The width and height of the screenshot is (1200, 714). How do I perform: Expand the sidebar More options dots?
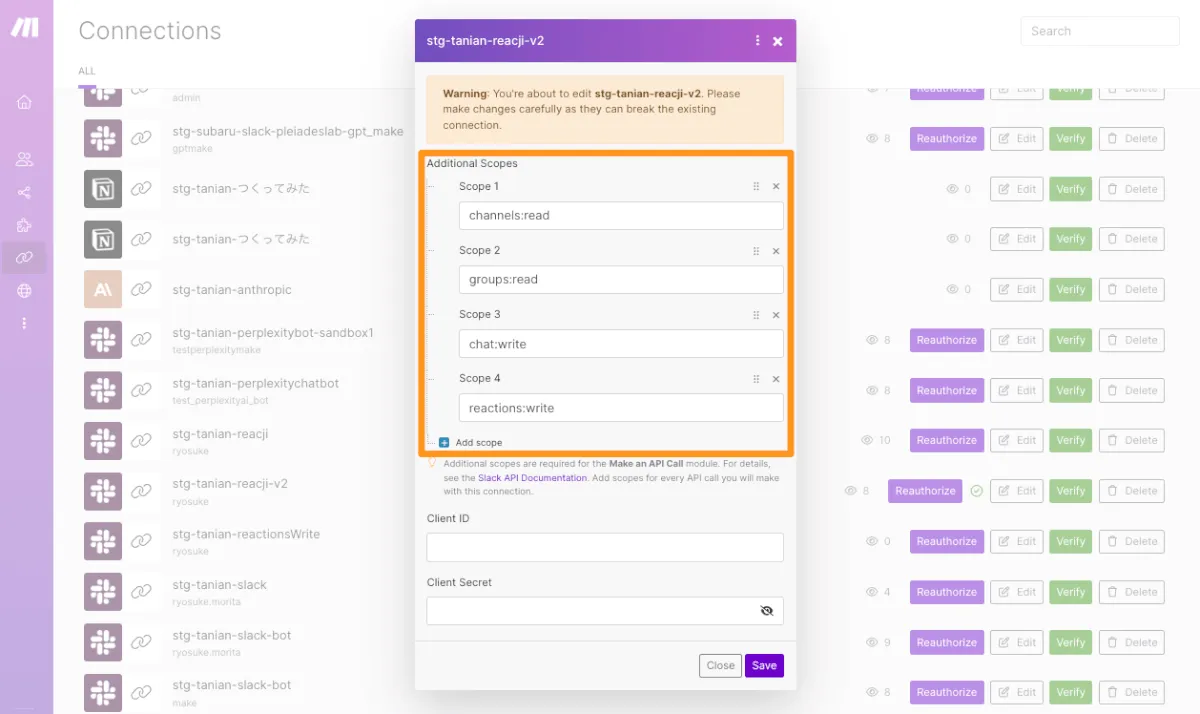click(x=25, y=323)
